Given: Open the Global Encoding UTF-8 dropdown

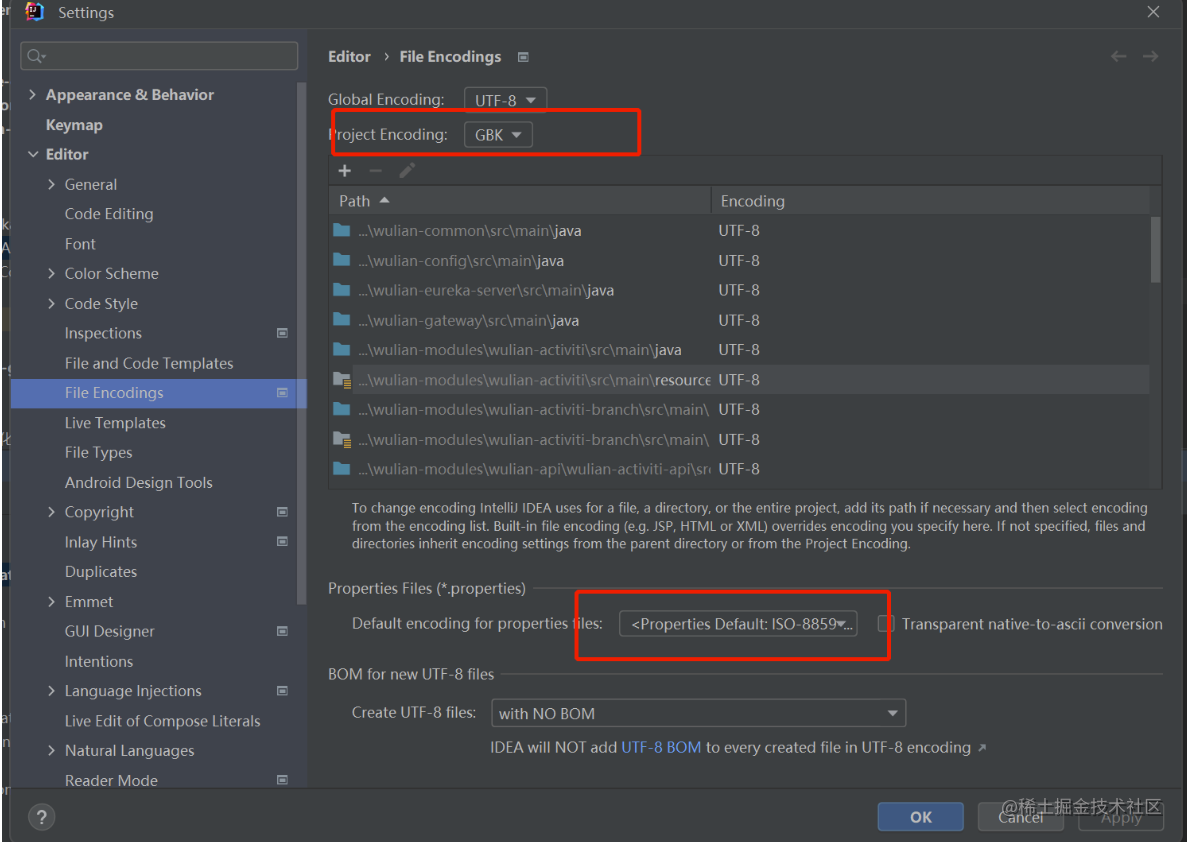Looking at the screenshot, I should point(505,100).
